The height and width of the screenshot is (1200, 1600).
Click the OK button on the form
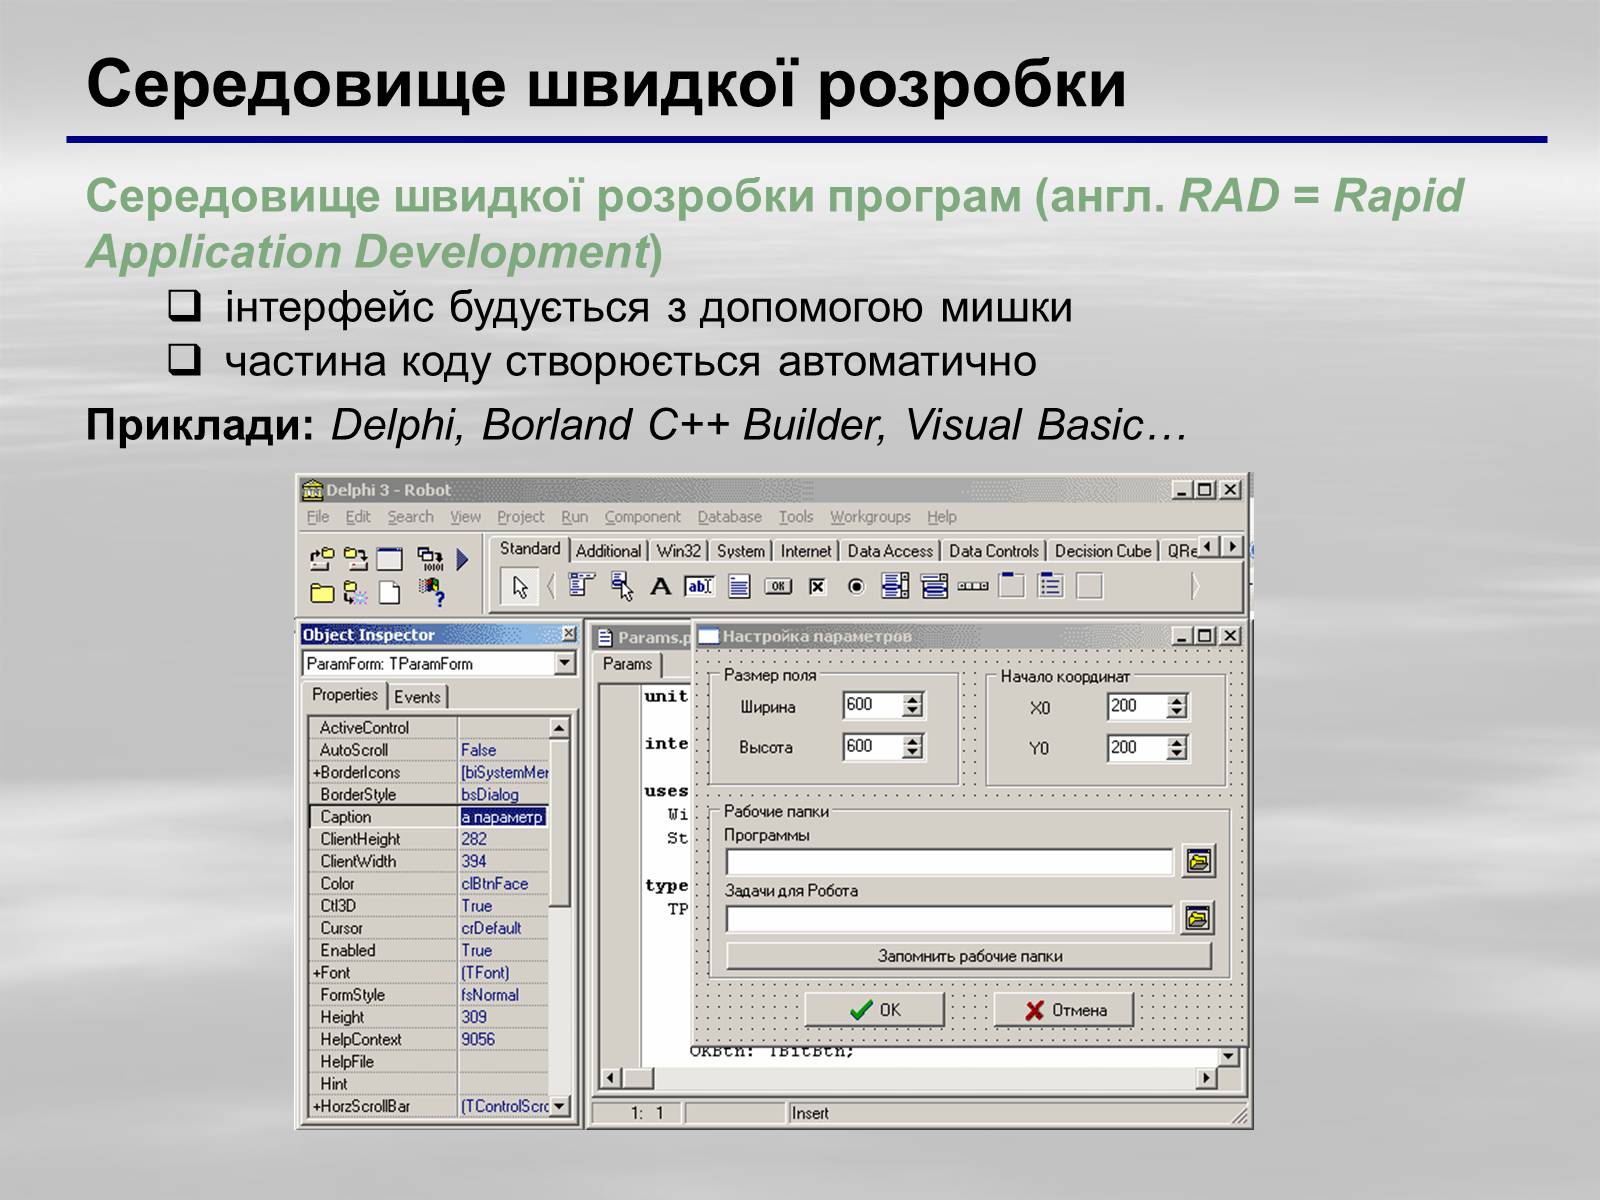point(875,1010)
